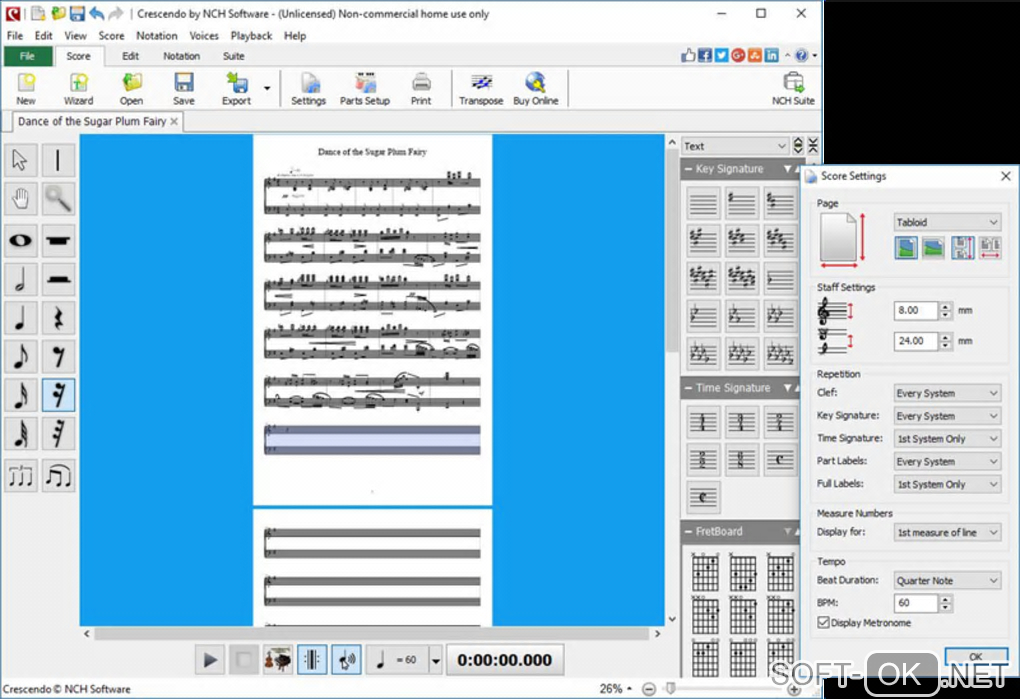Open the Notation menu

pos(157,36)
